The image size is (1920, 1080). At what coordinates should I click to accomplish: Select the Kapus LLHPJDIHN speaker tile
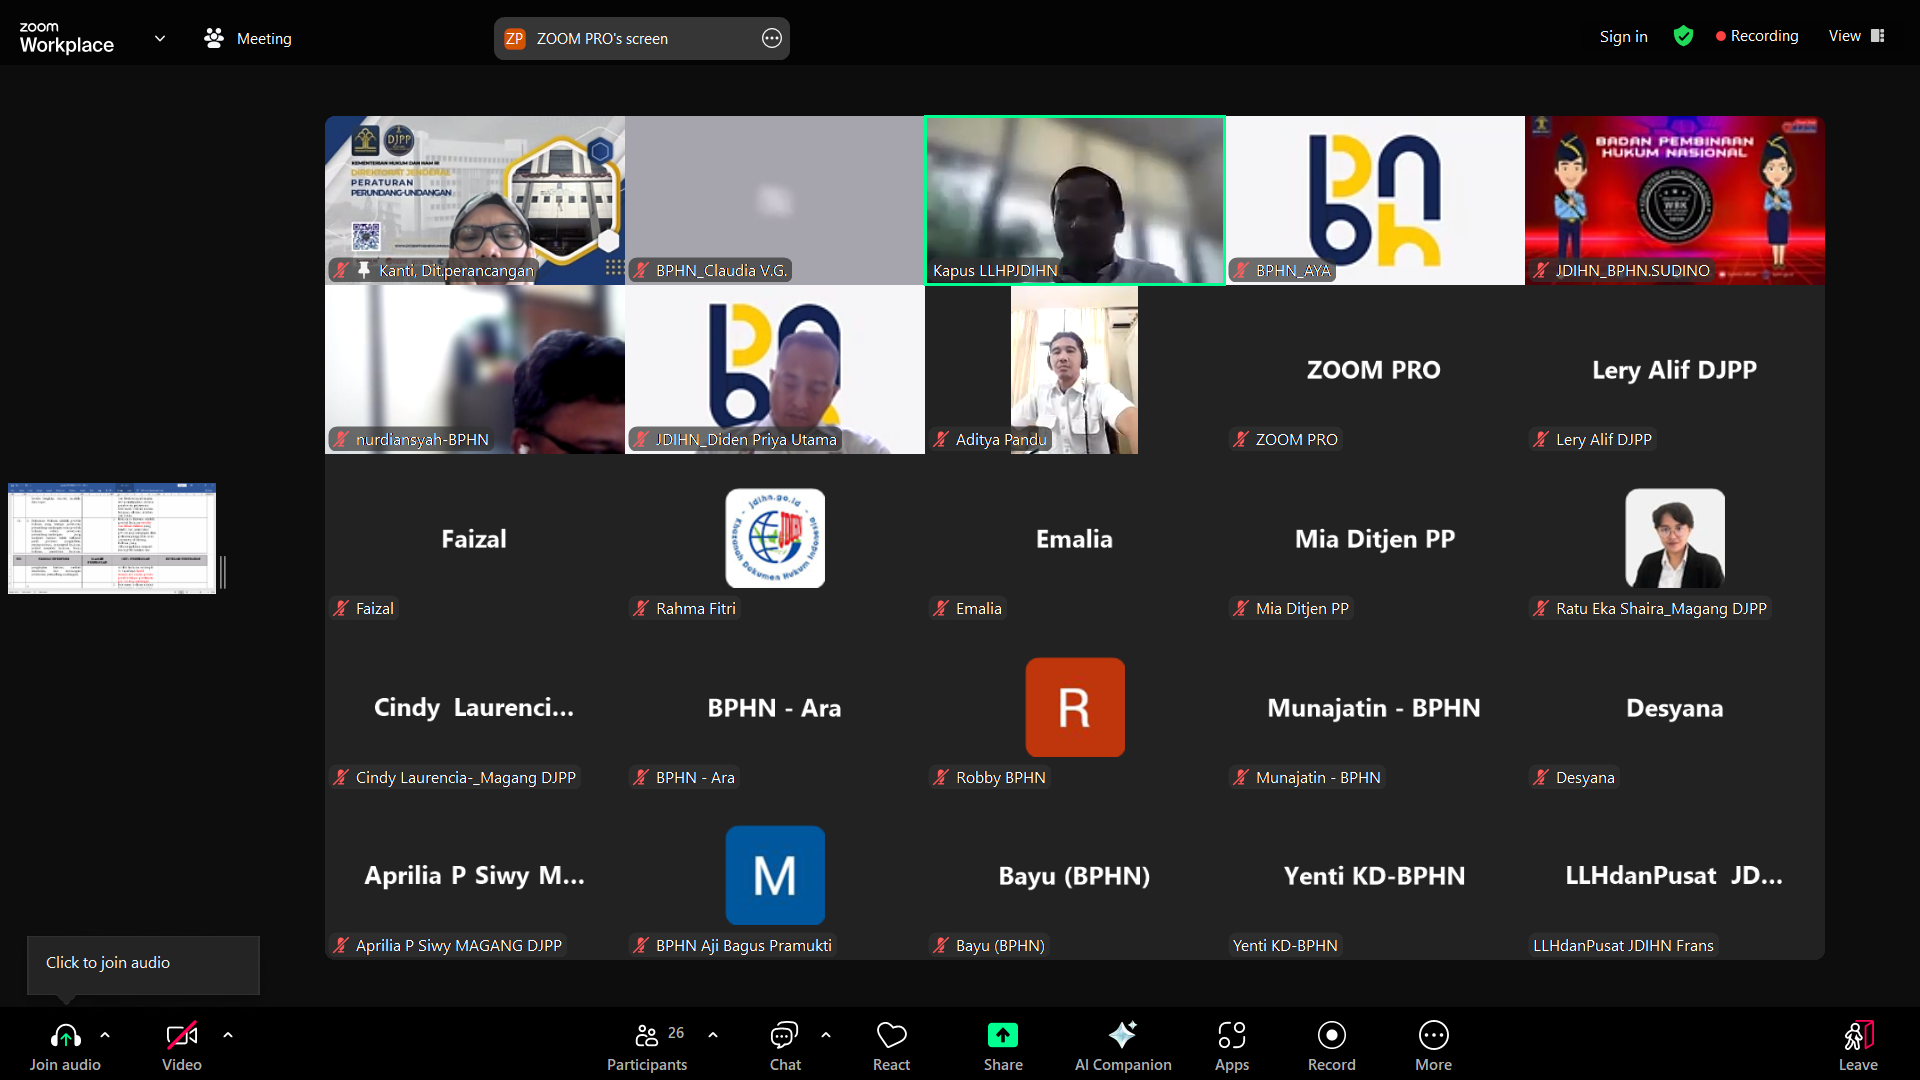[x=1075, y=200]
